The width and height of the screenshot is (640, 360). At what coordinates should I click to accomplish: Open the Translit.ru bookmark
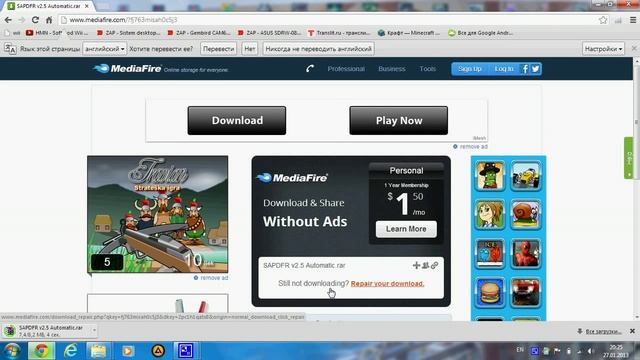coord(339,33)
